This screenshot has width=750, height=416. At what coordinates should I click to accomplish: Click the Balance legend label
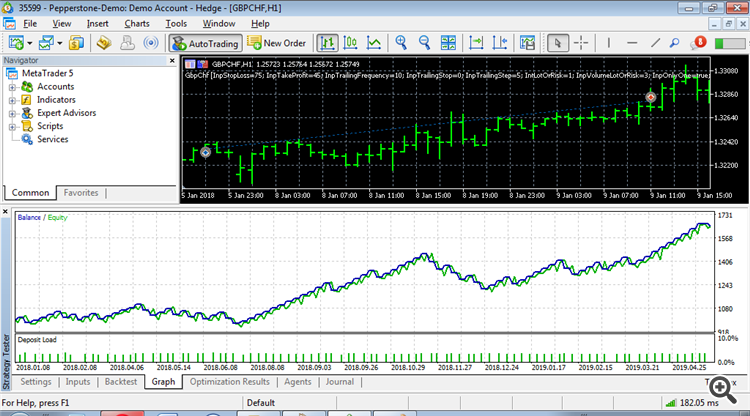point(29,217)
